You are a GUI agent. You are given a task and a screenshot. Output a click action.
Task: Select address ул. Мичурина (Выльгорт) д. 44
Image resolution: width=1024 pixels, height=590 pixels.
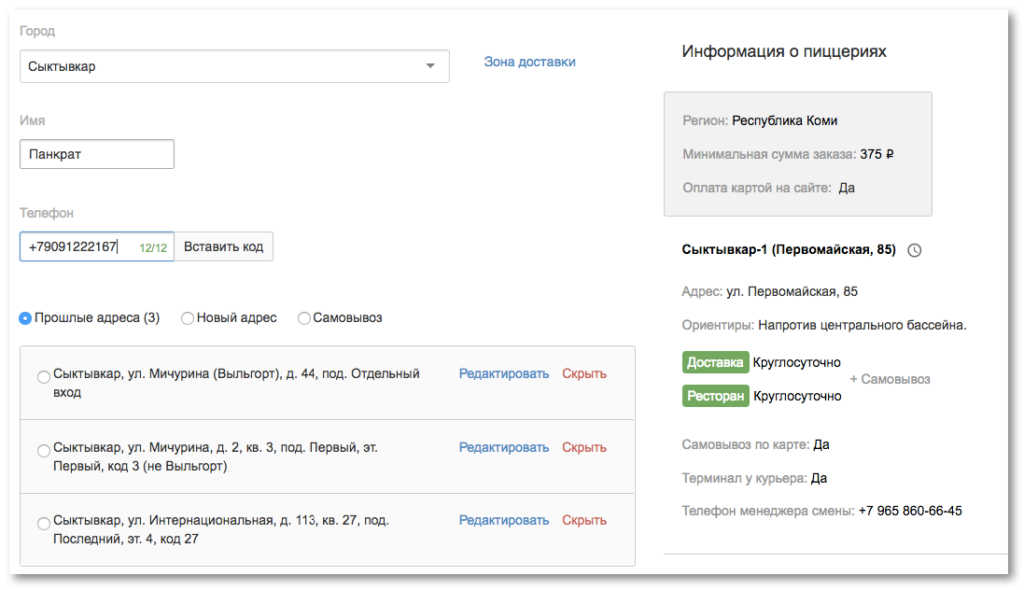pyautogui.click(x=43, y=377)
